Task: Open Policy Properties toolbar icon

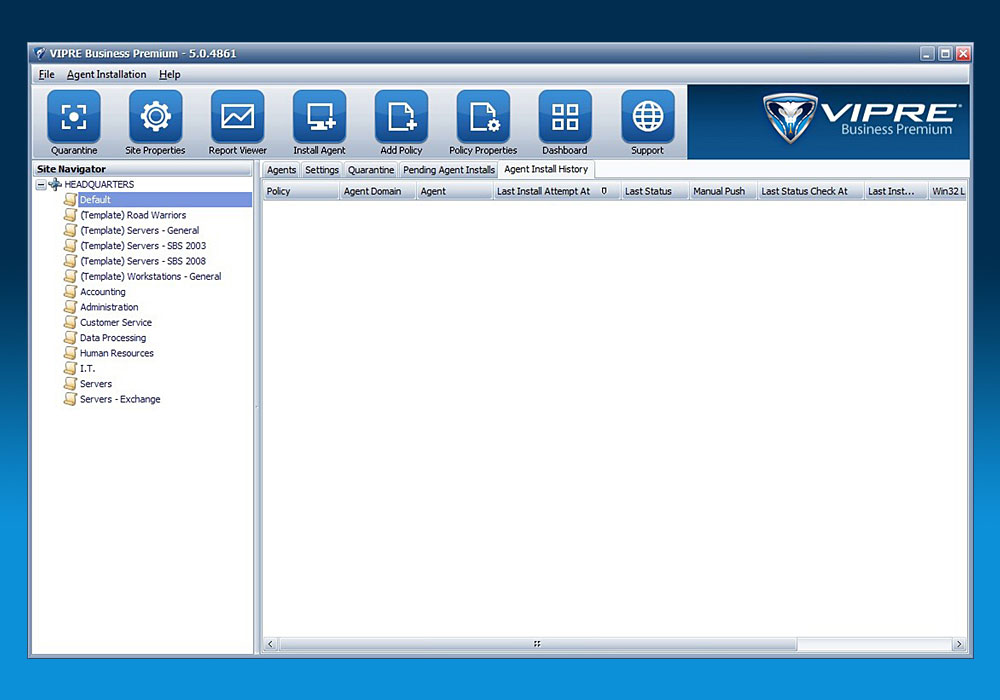Action: (x=483, y=117)
